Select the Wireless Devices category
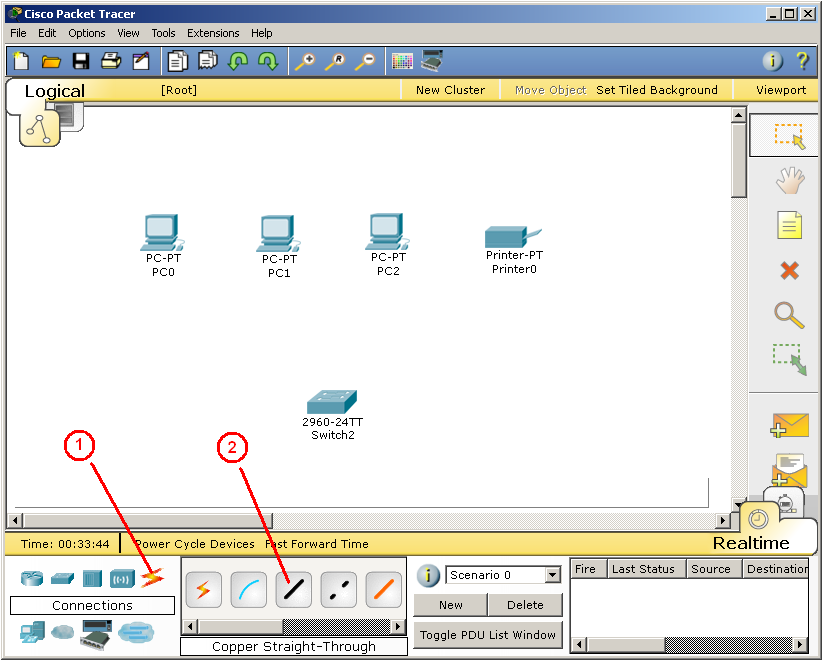This screenshot has height=662, width=824. [x=122, y=580]
